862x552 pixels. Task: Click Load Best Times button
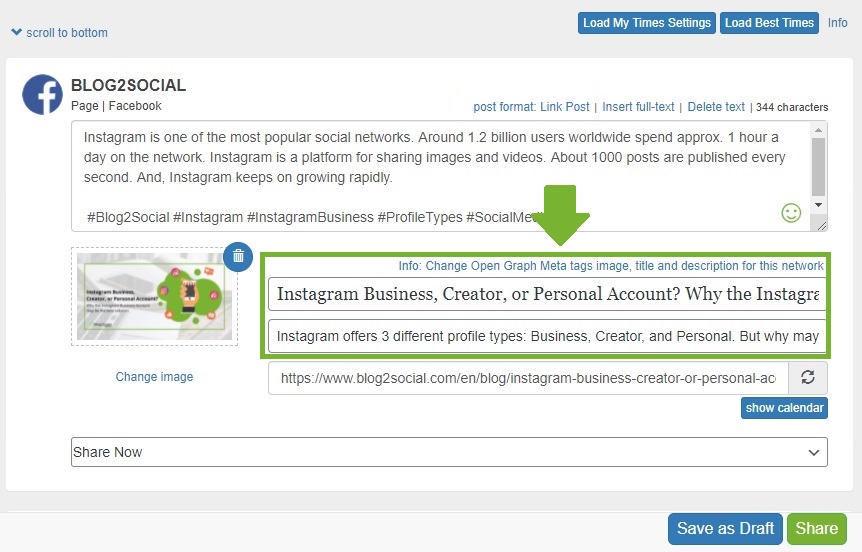769,23
